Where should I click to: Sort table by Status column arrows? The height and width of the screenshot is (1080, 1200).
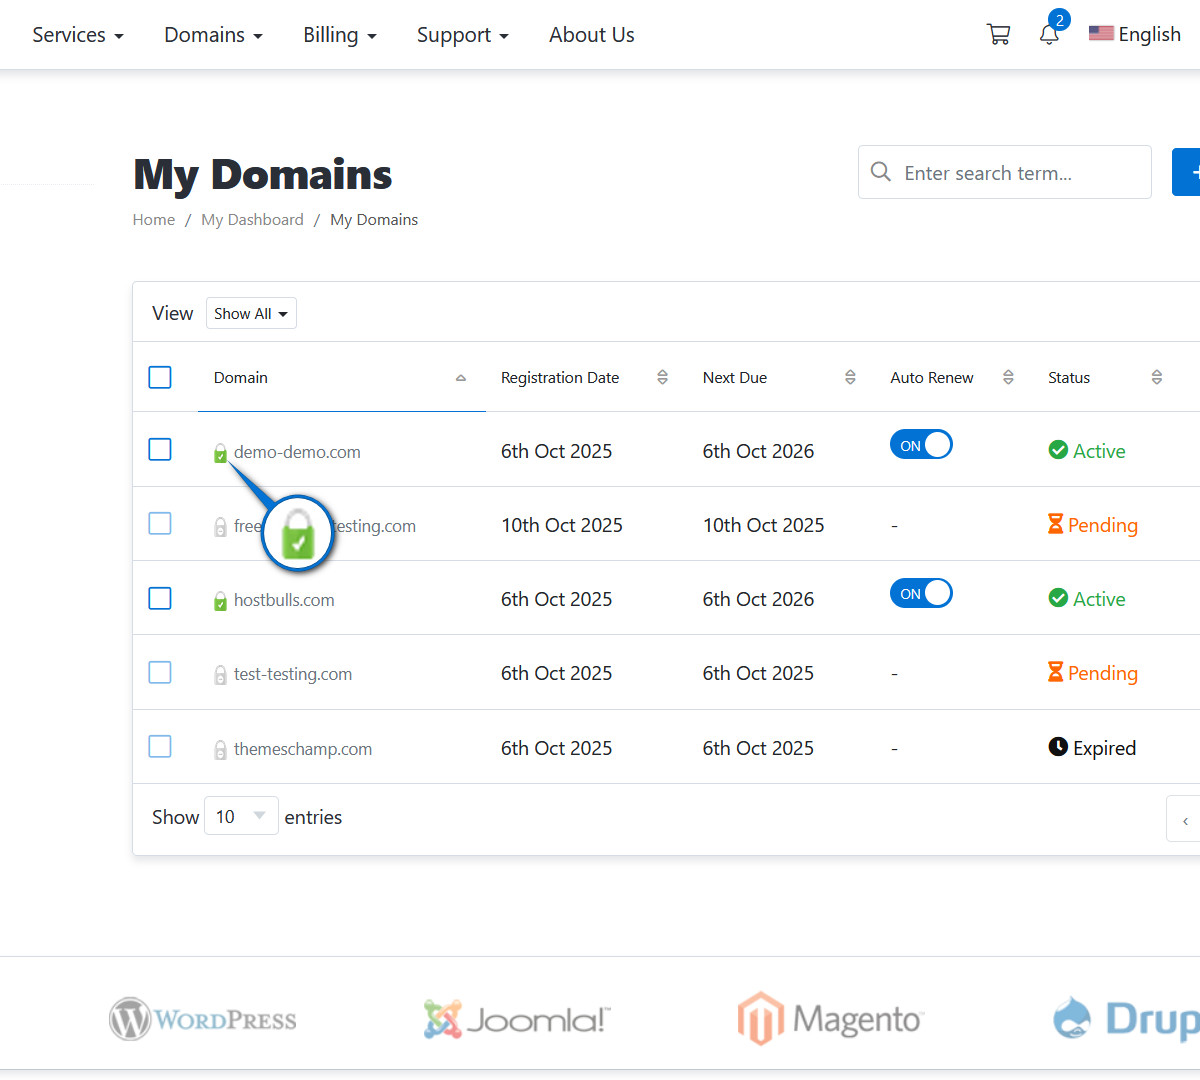pyautogui.click(x=1156, y=378)
